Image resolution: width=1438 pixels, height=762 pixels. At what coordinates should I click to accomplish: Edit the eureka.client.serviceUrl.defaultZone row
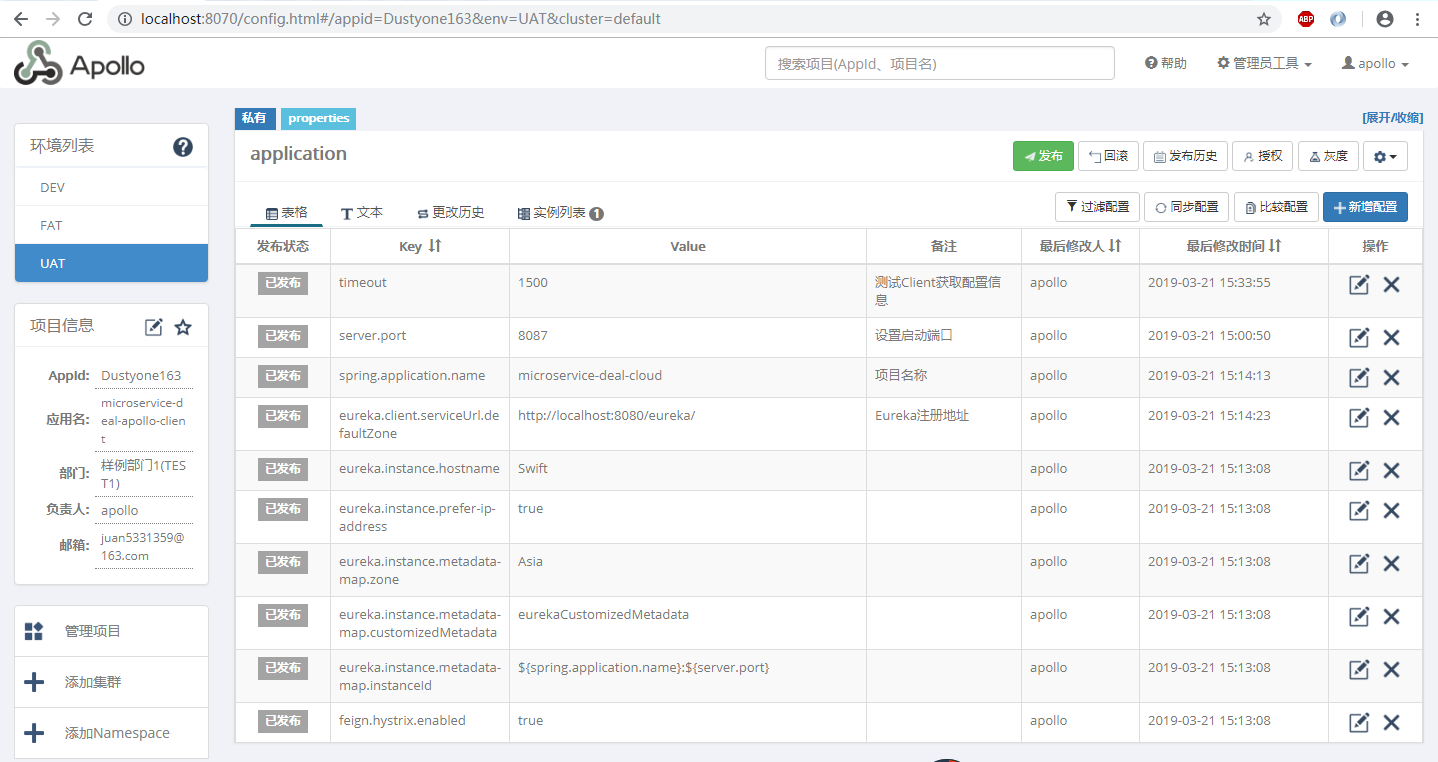(1359, 418)
